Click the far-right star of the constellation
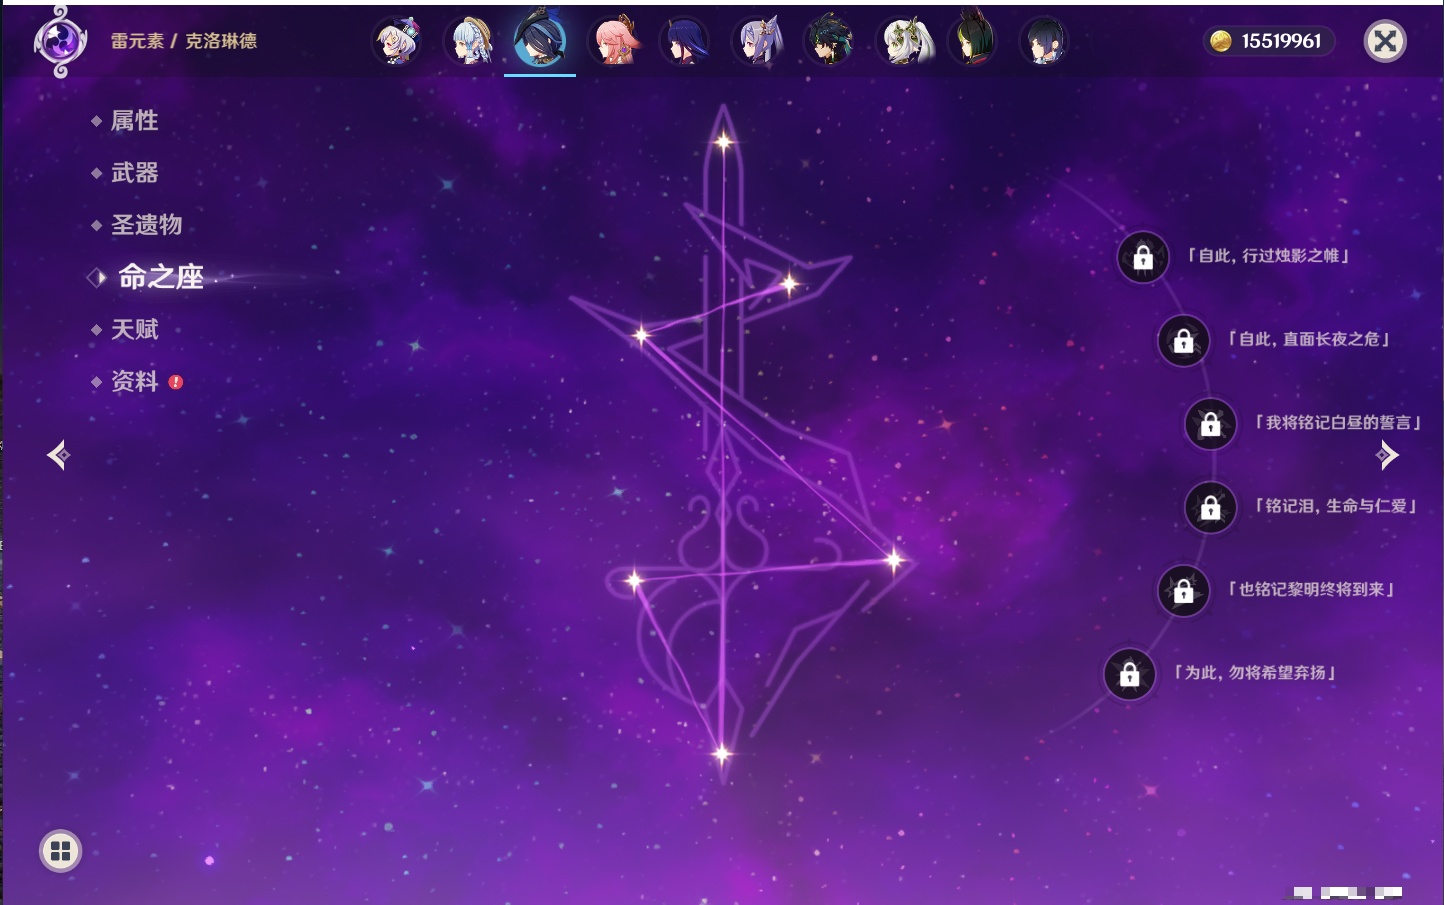This screenshot has width=1444, height=905. (x=894, y=560)
